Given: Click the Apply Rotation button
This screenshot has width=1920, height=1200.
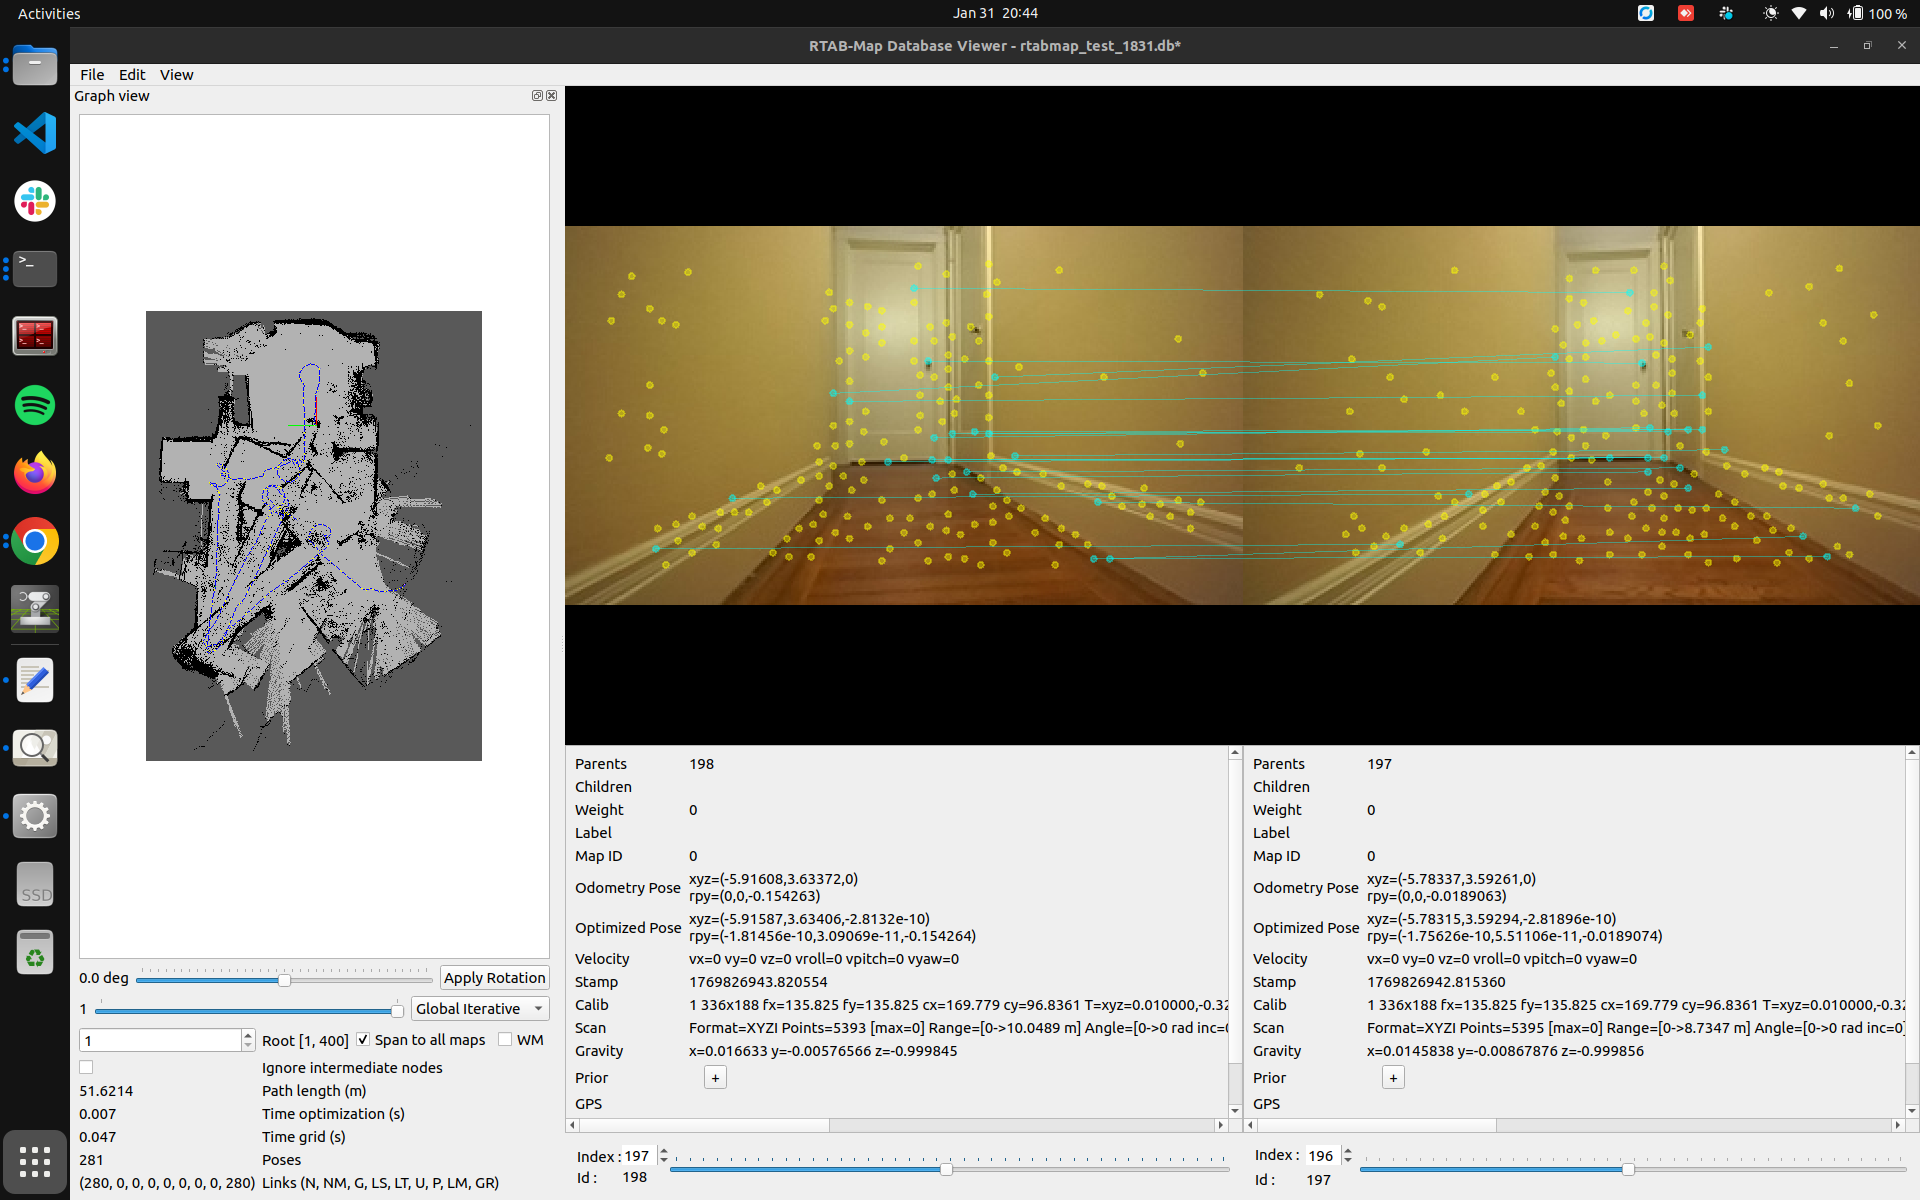Looking at the screenshot, I should tap(495, 978).
